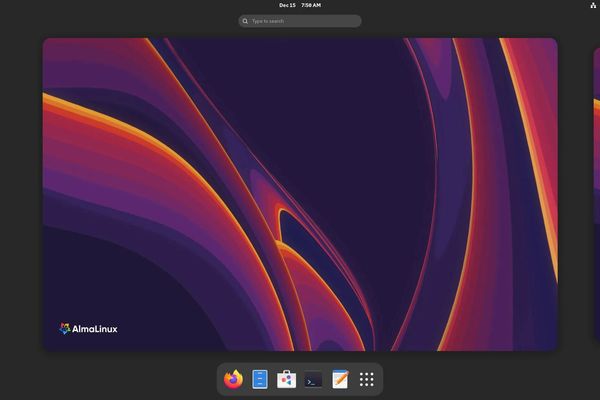
Task: Expand notifications by clicking "7:58 AM"
Action: 311,5
